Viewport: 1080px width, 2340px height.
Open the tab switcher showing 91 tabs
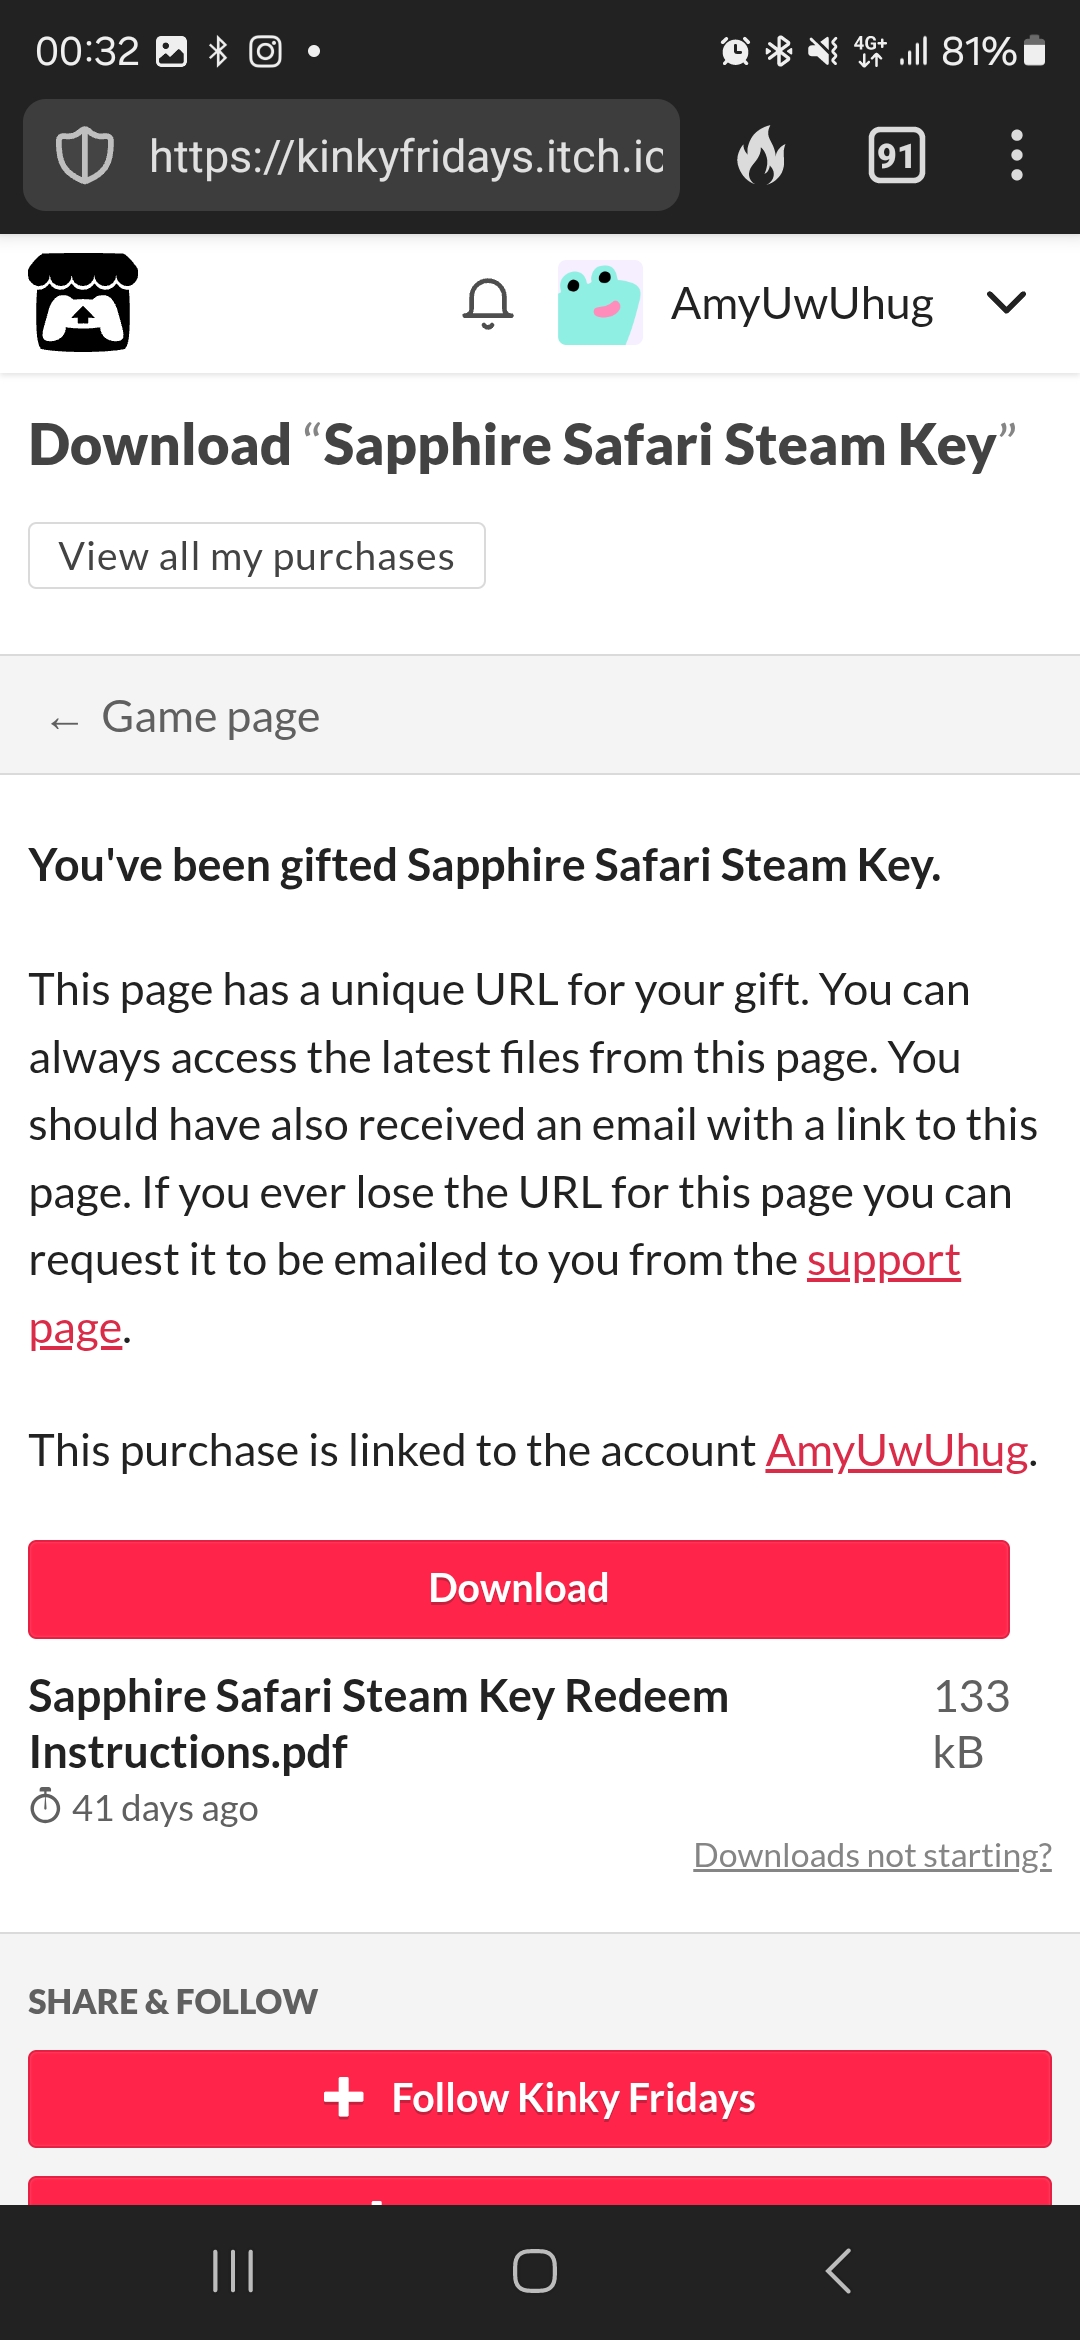pyautogui.click(x=897, y=155)
